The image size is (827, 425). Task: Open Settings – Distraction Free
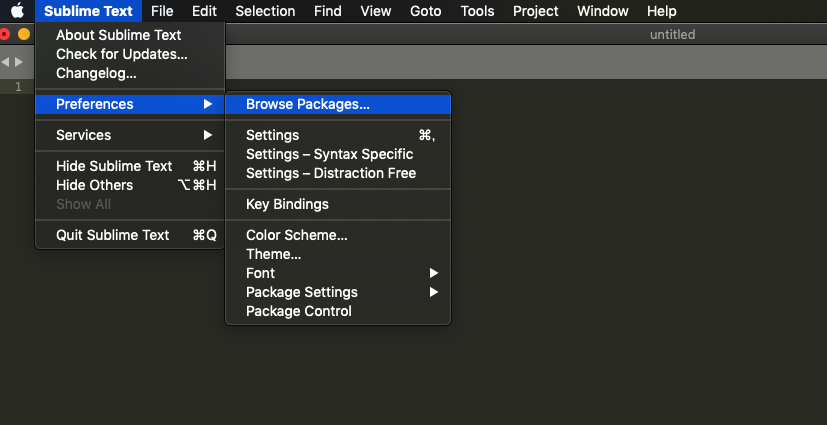click(x=331, y=173)
